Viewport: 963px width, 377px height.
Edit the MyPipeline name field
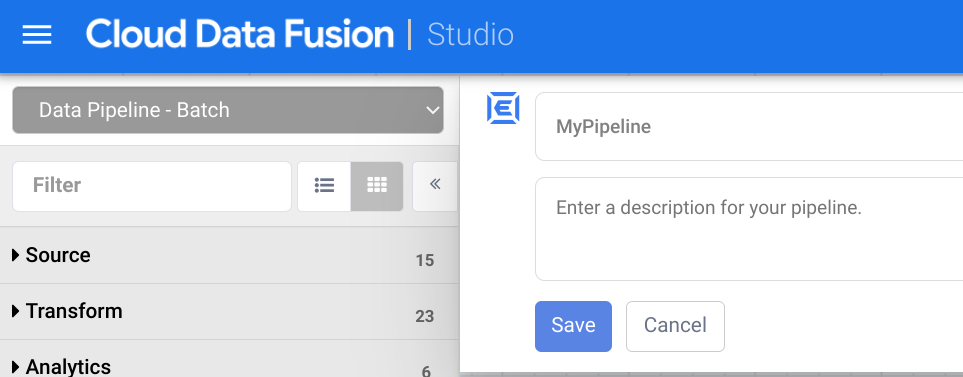coord(749,126)
